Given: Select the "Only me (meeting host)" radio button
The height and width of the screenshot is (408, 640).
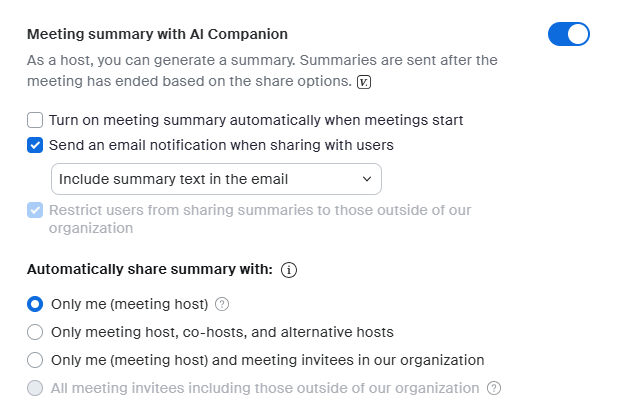Looking at the screenshot, I should (x=35, y=304).
